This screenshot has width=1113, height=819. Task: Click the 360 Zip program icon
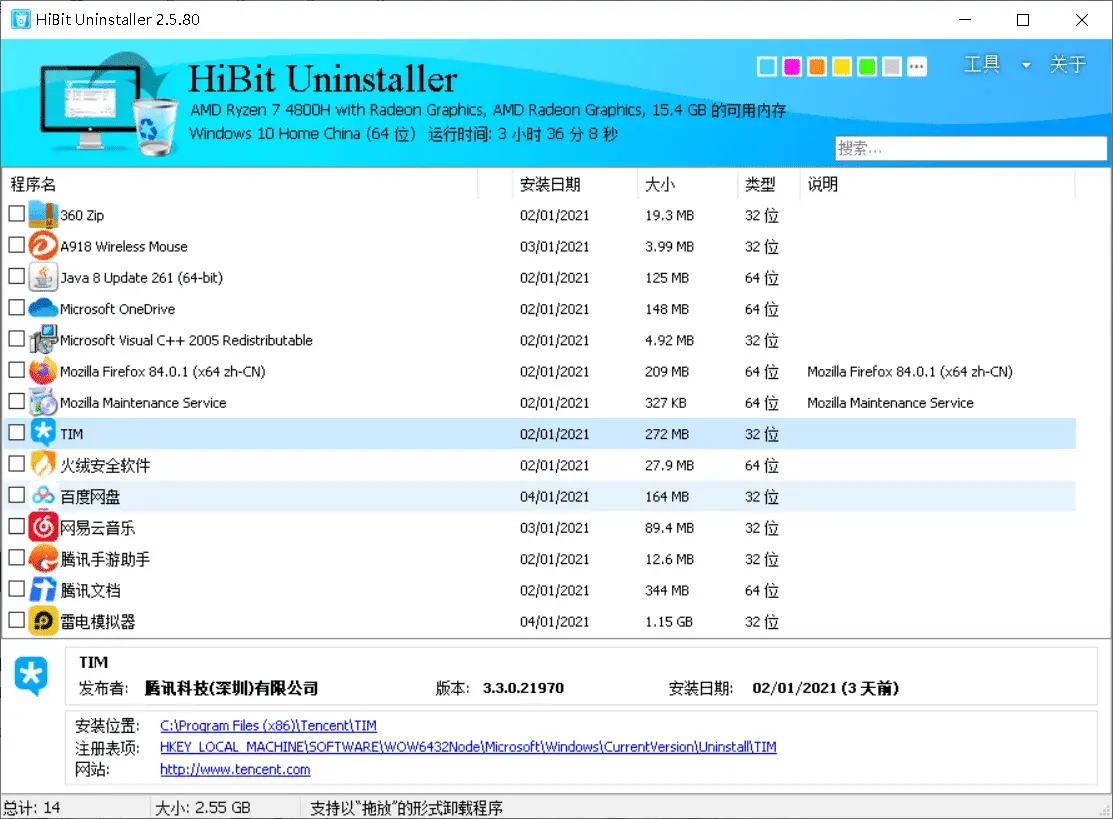(43, 214)
